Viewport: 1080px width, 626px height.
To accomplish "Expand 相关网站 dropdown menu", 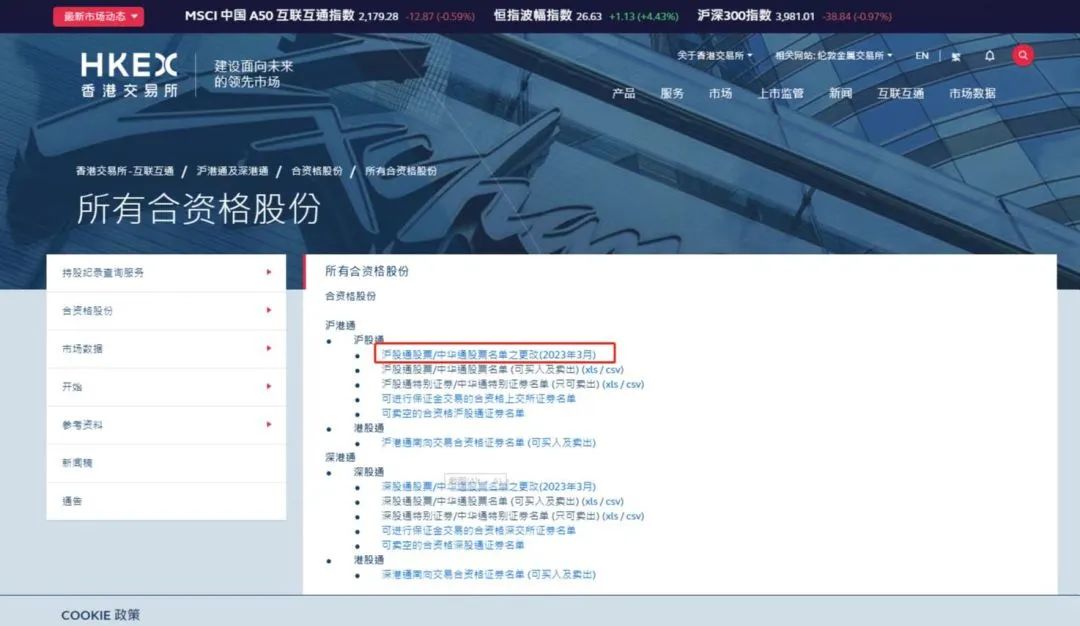I will [x=833, y=56].
